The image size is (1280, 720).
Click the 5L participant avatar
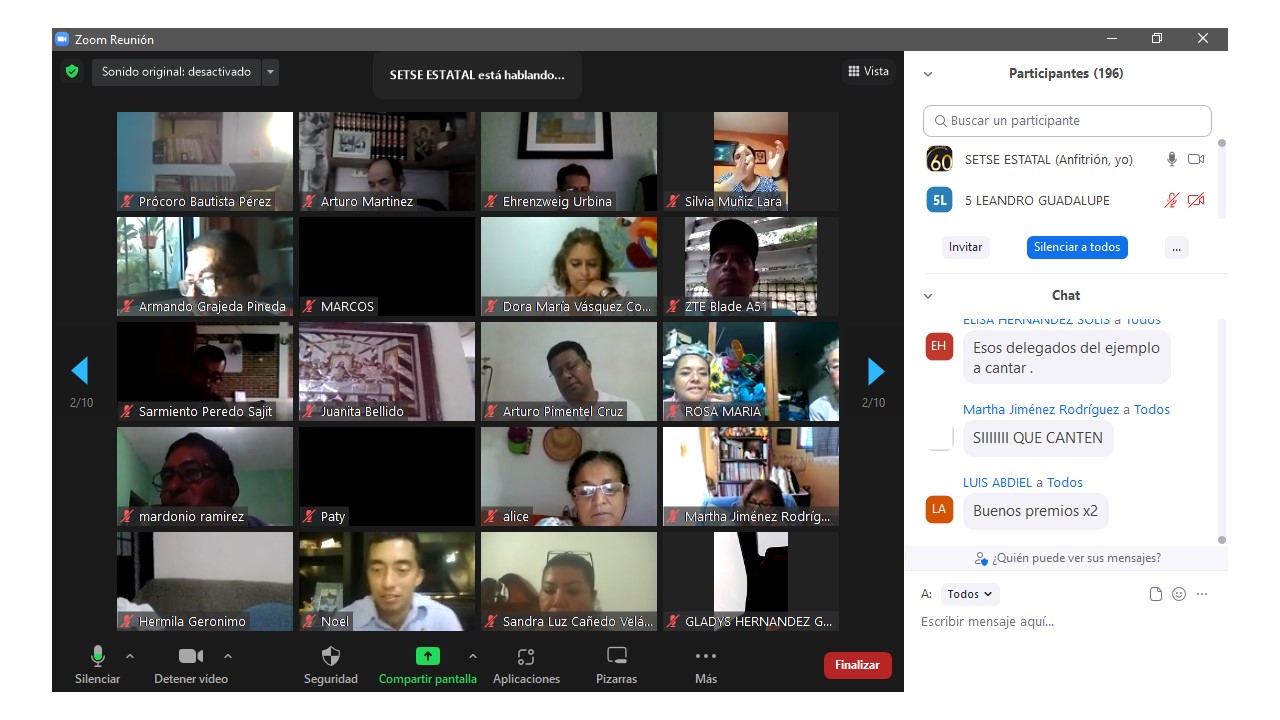(x=940, y=200)
